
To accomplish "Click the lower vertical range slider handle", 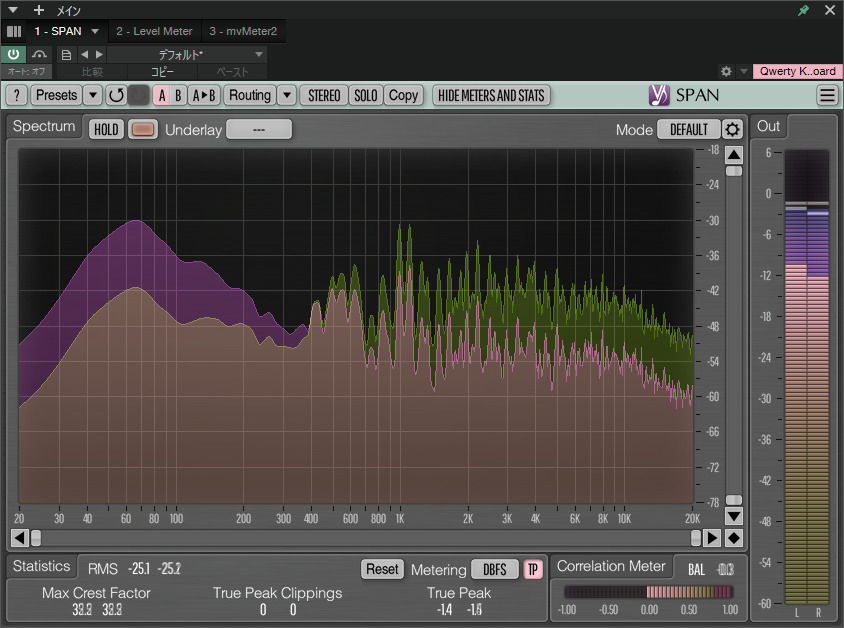I will point(734,499).
